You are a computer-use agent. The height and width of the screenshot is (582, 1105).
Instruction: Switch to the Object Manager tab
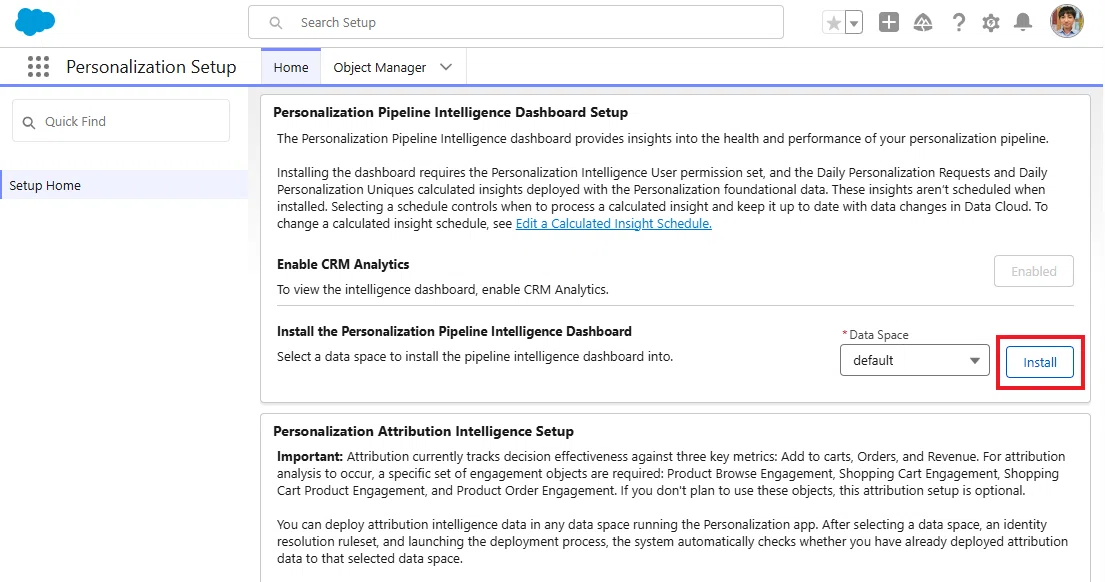point(380,67)
